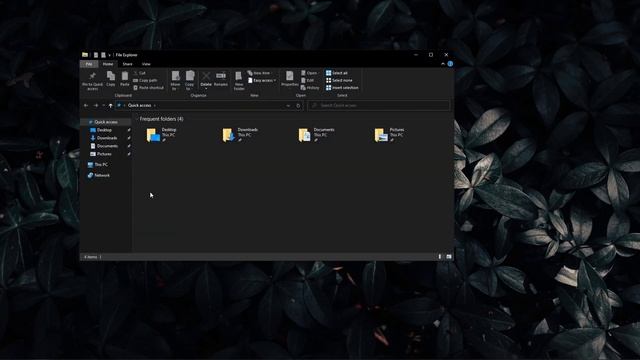Click Copy path in the ribbon
The image size is (640, 360).
pos(145,80)
